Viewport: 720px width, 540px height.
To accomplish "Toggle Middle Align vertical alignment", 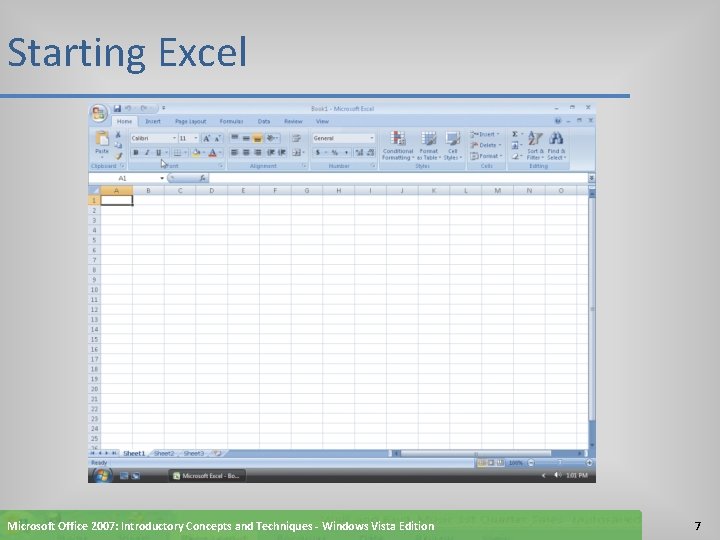I will [x=246, y=138].
